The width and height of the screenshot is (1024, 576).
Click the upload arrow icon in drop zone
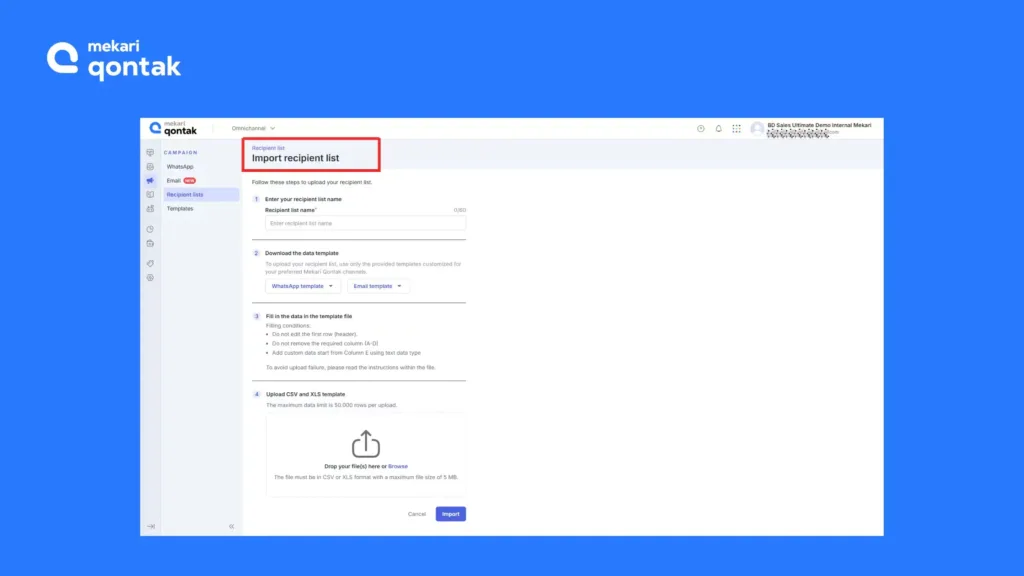pyautogui.click(x=366, y=444)
